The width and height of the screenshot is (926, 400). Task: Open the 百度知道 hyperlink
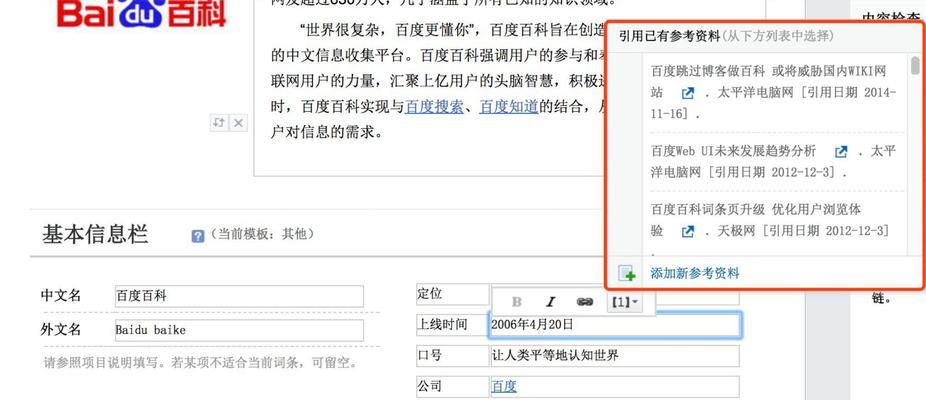(x=508, y=107)
